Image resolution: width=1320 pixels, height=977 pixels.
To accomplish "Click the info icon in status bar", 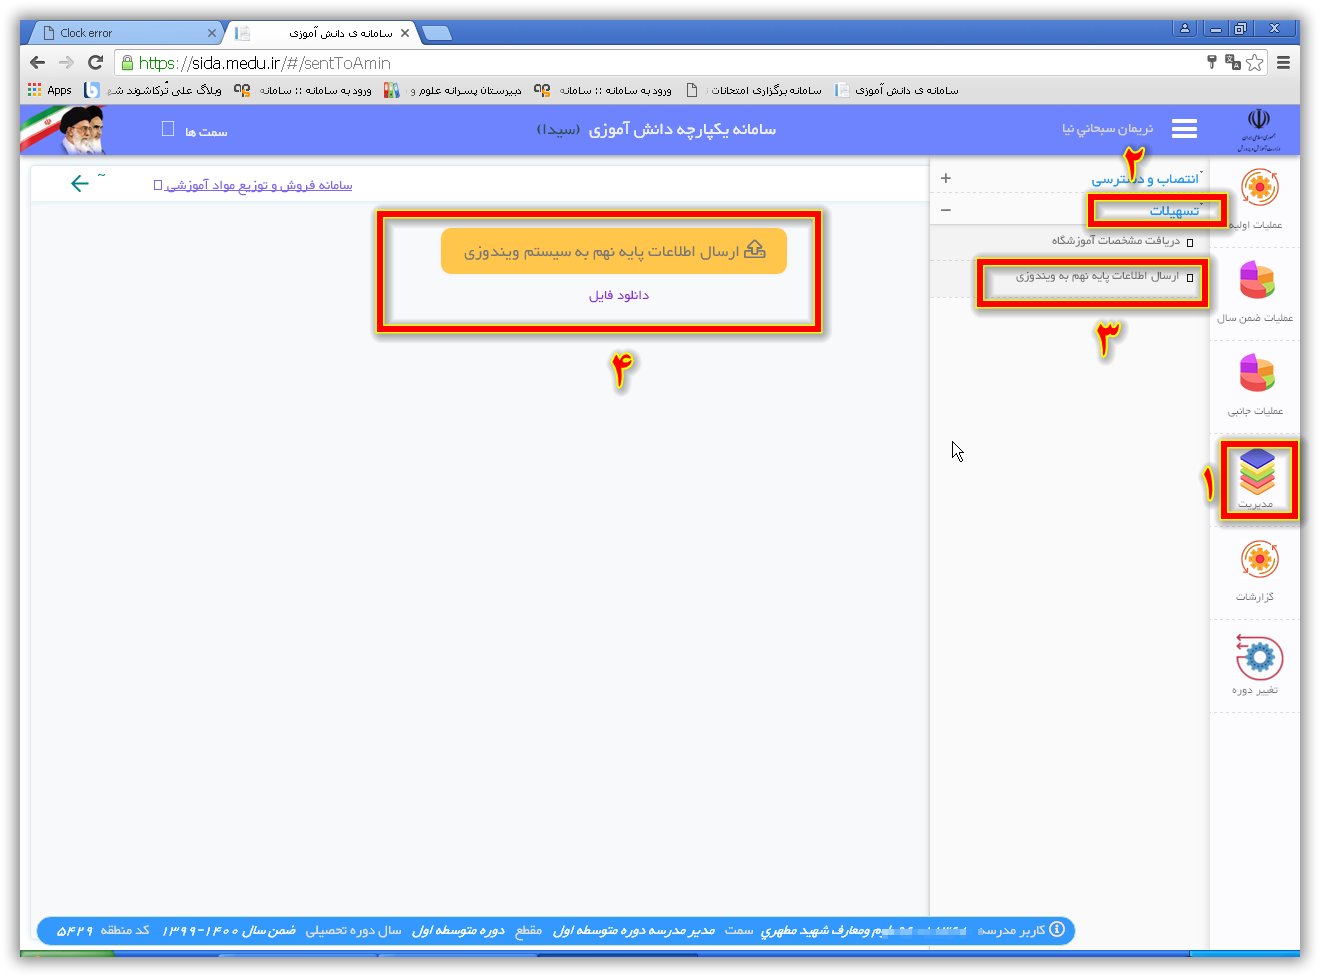I will tap(1057, 929).
